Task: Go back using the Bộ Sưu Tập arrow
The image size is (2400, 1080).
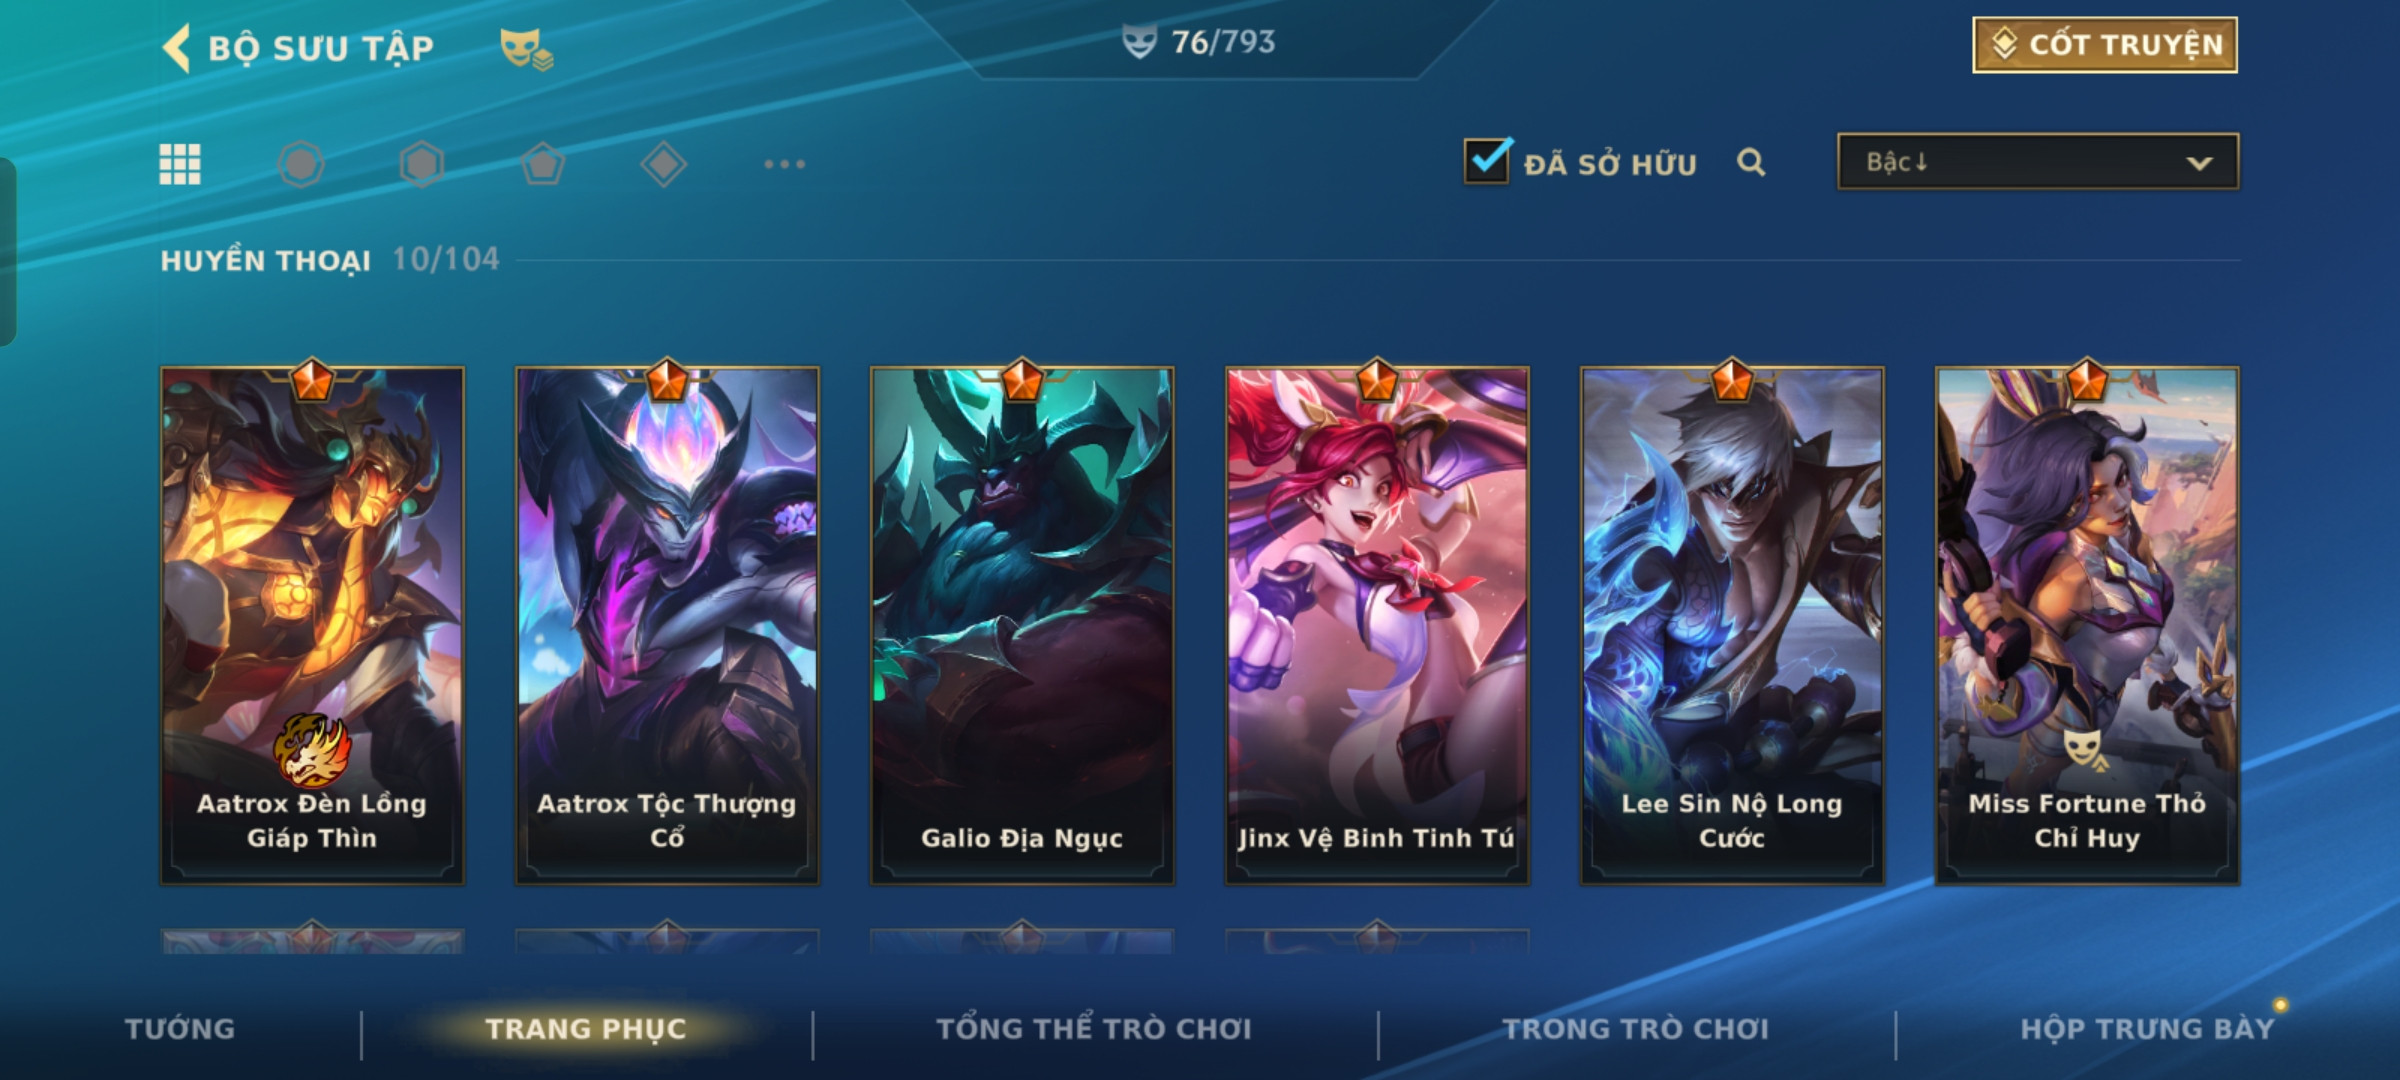Action: [x=177, y=48]
